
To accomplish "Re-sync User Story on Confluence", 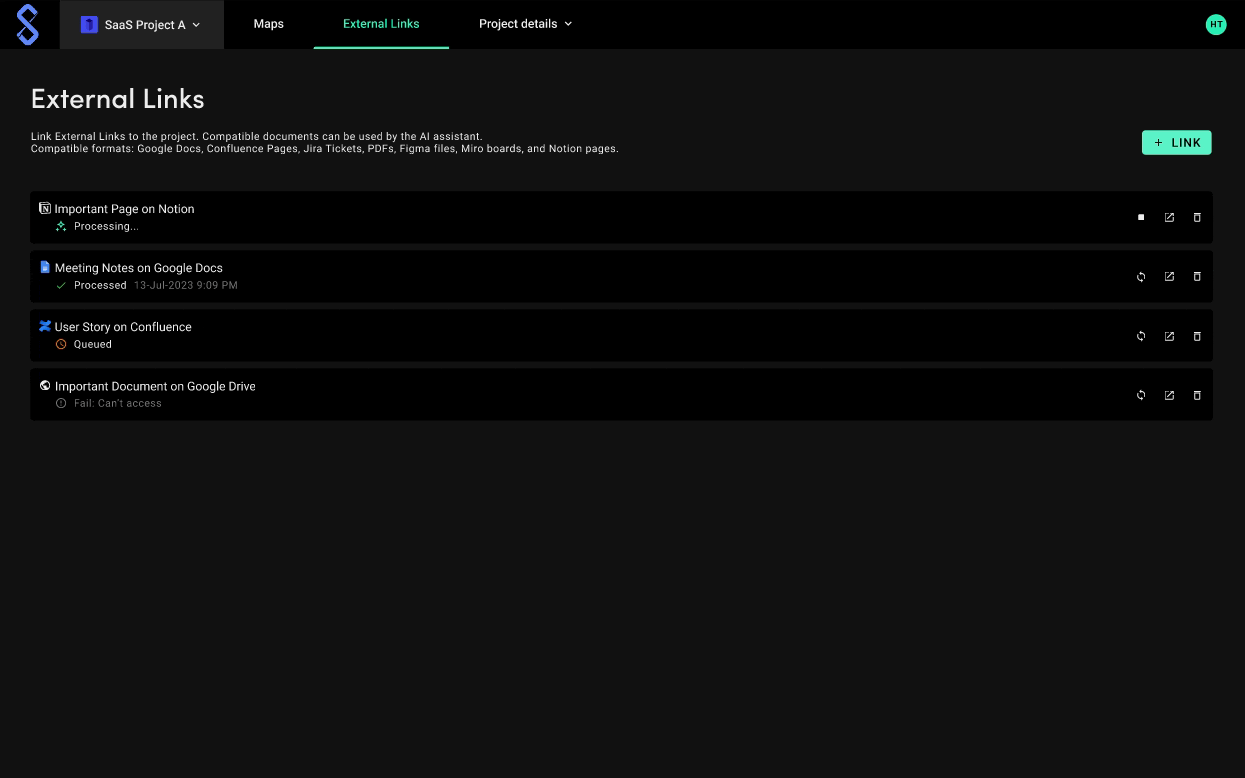I will pyautogui.click(x=1141, y=336).
